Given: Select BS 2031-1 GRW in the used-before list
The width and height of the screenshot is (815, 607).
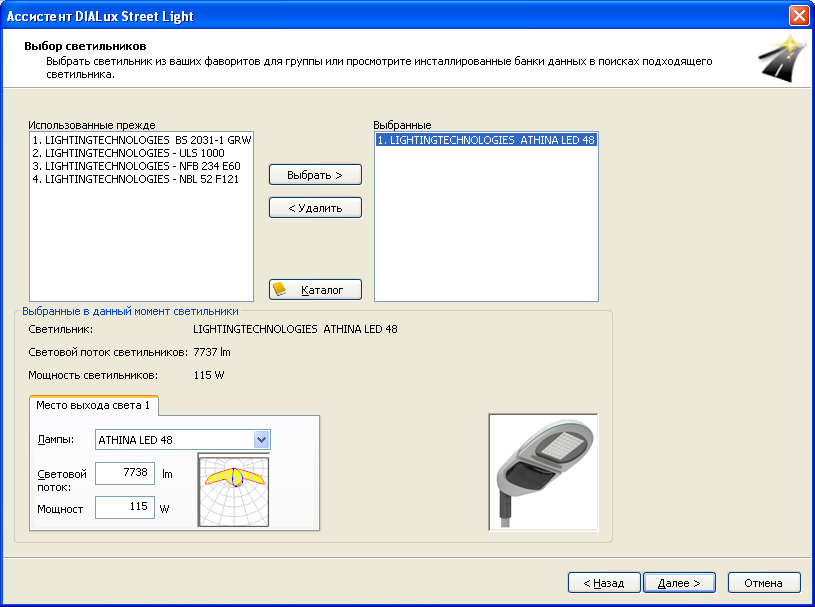Looking at the screenshot, I should click(x=141, y=140).
